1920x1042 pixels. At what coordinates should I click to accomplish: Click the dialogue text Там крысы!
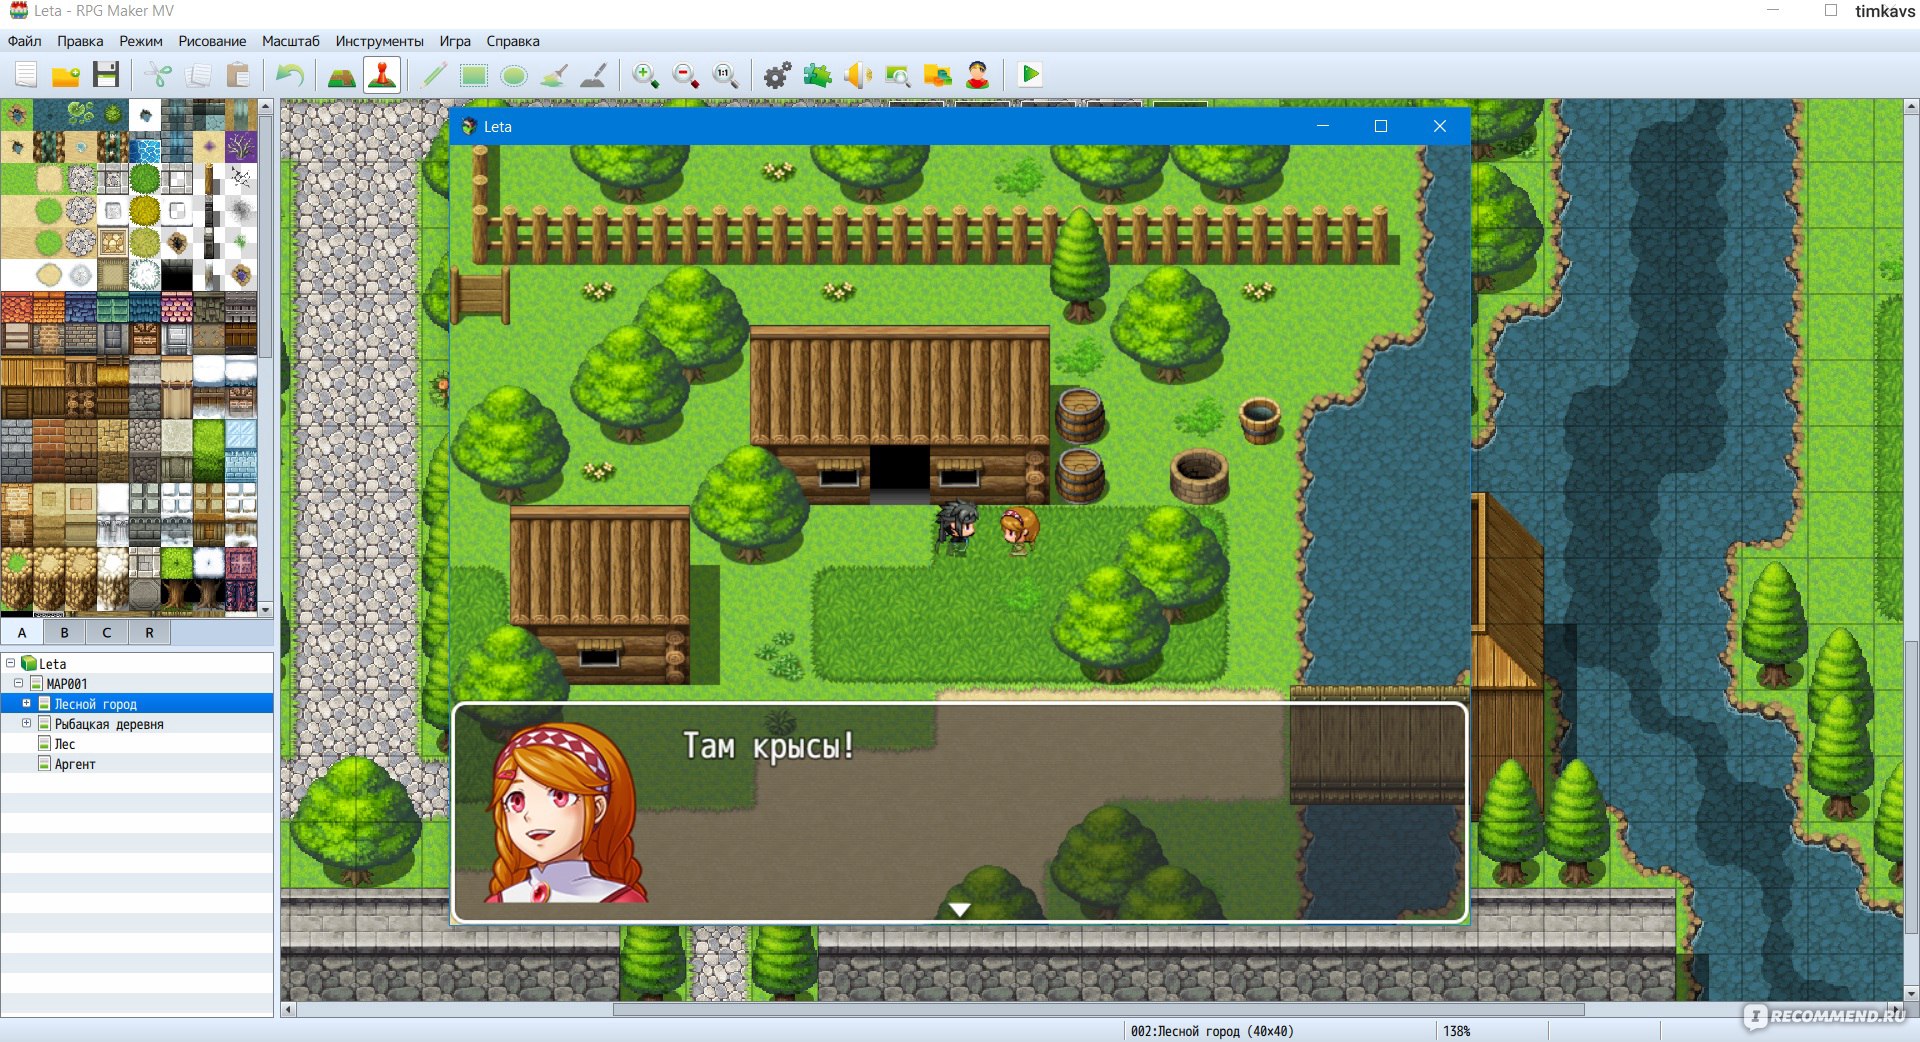coord(768,746)
